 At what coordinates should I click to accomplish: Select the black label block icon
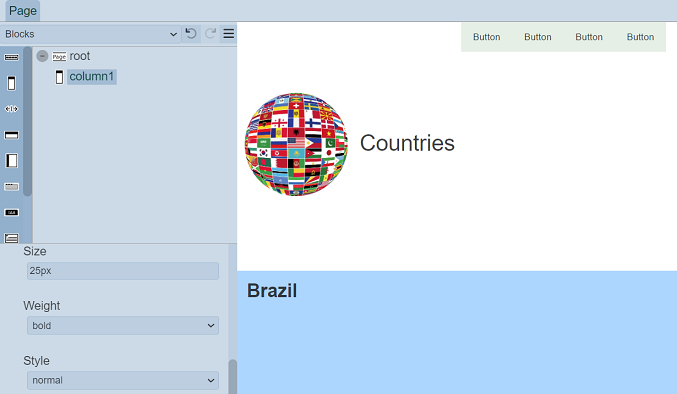point(12,212)
